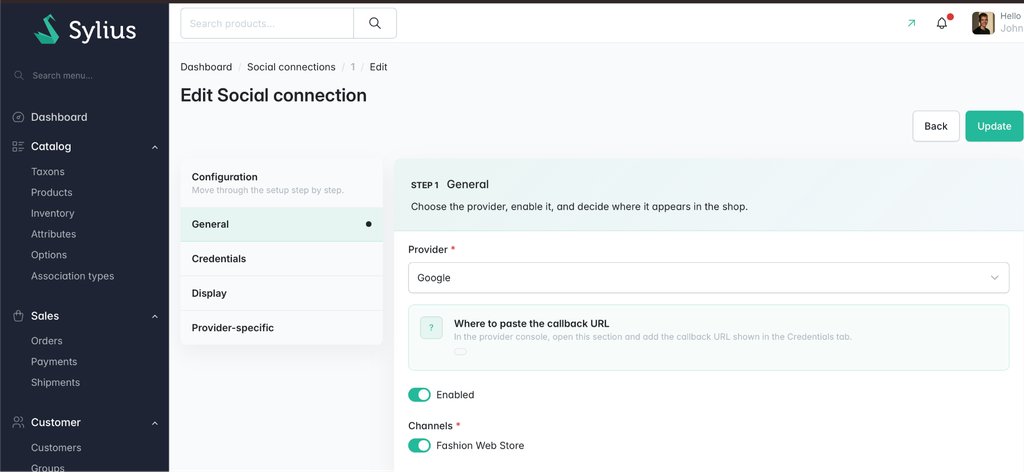Click the small pill under callback hint
The height and width of the screenshot is (472, 1024).
tap(460, 352)
